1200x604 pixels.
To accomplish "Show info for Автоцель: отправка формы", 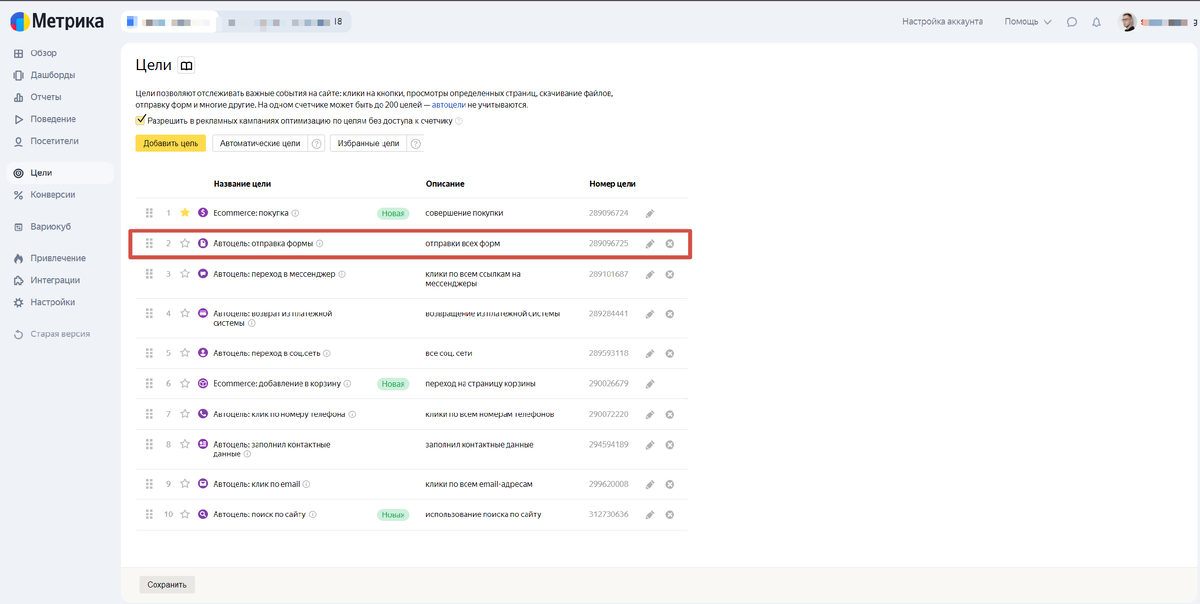I will 320,243.
